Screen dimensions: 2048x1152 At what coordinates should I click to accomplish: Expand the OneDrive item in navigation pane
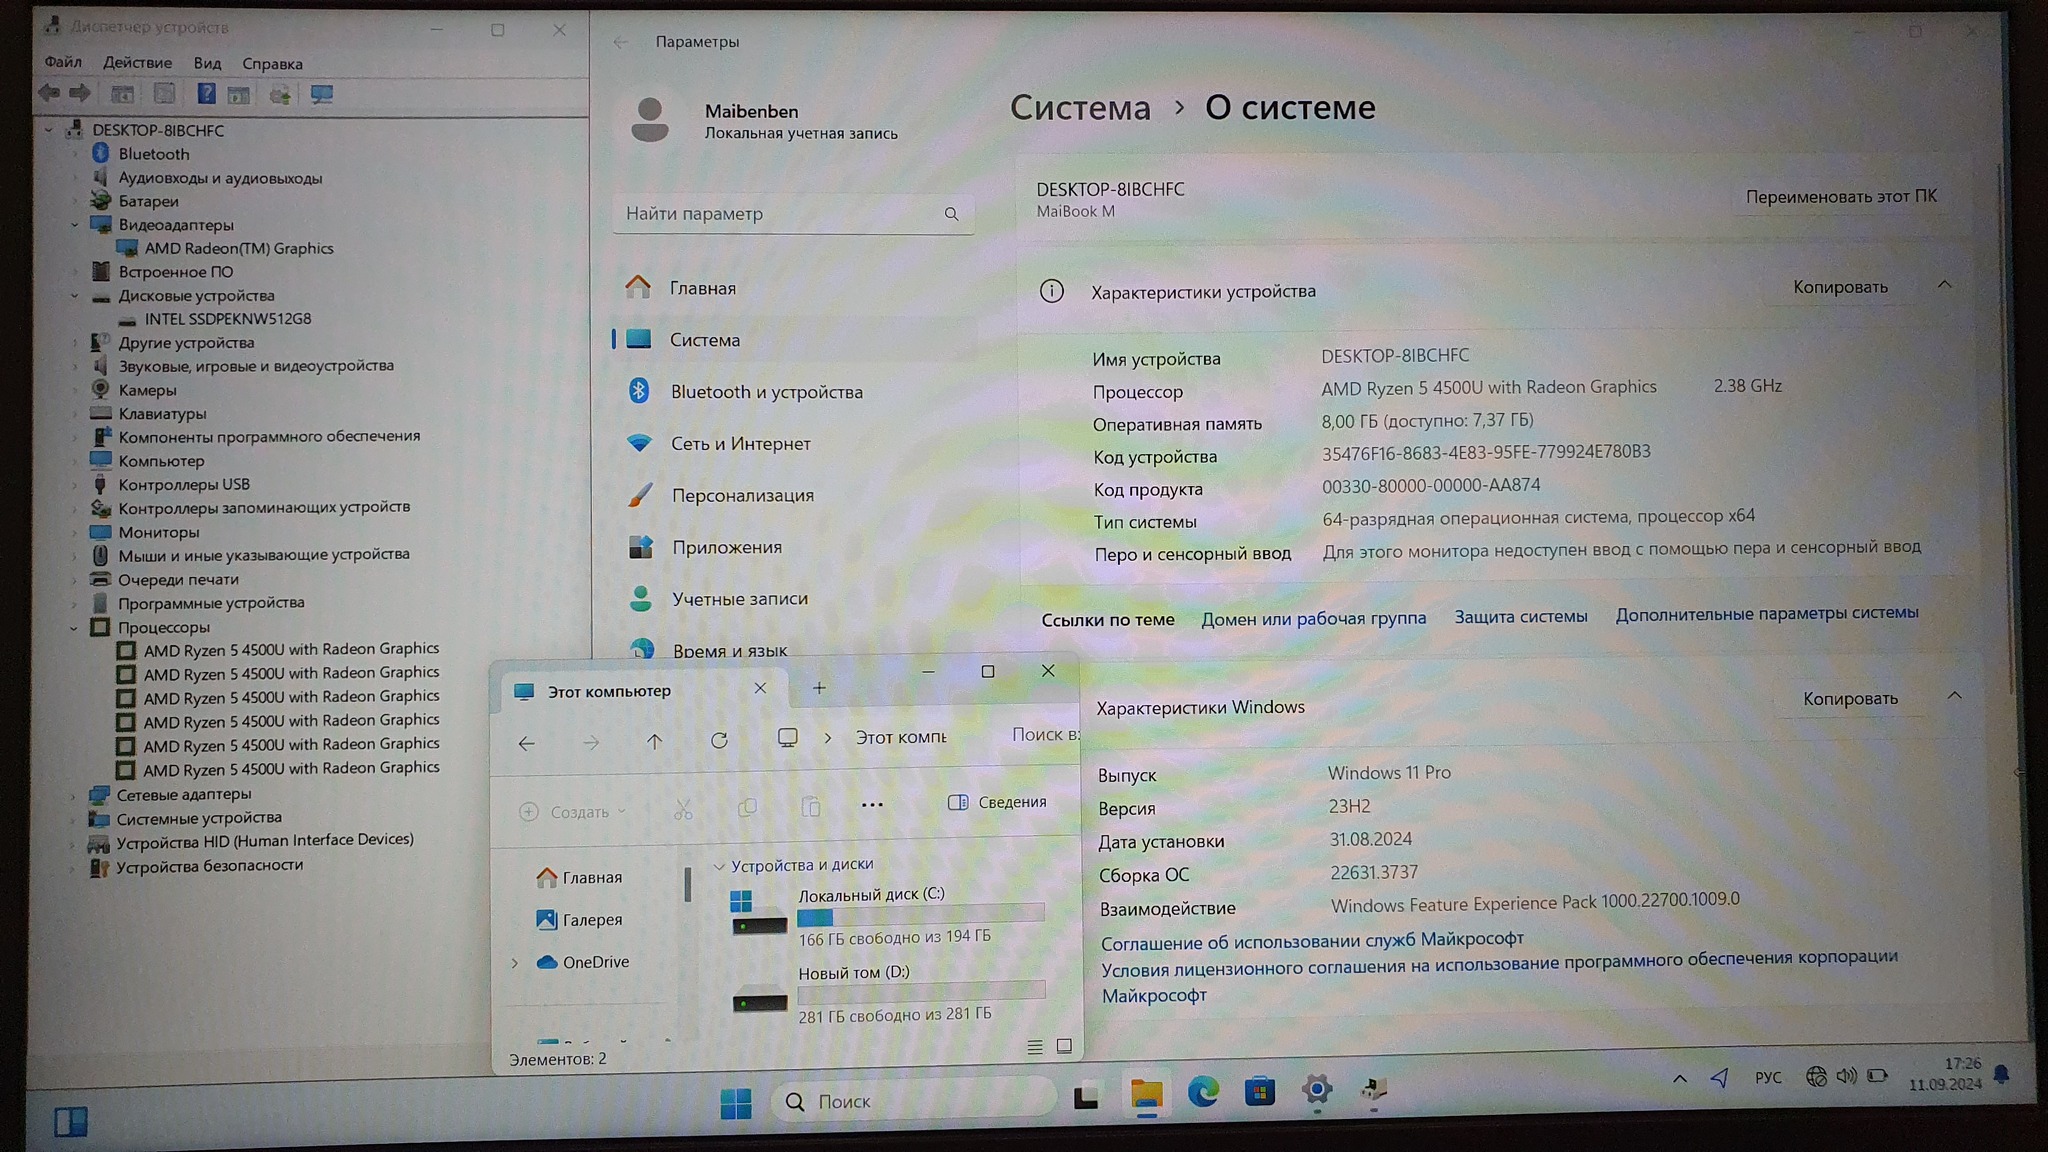pyautogui.click(x=515, y=963)
